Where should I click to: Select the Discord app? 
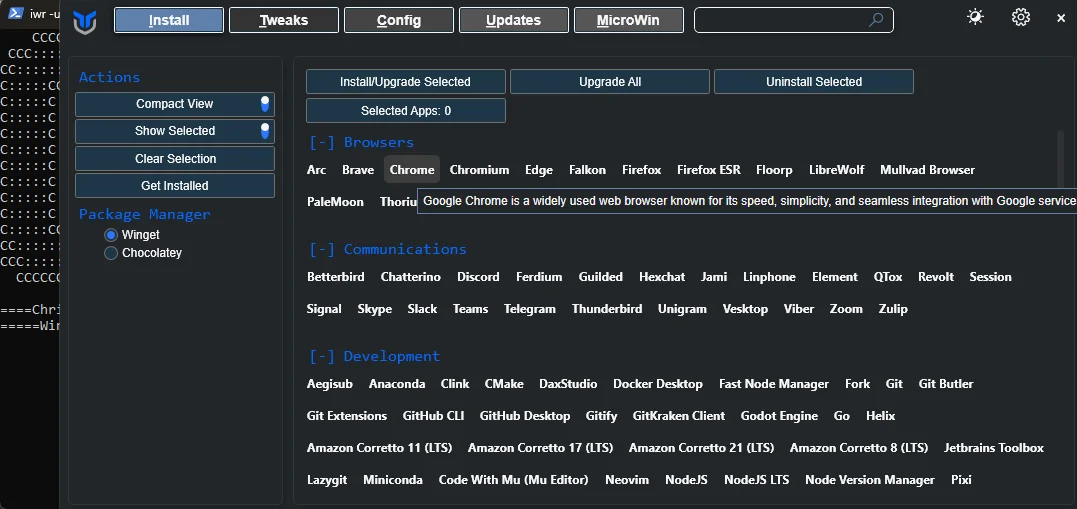click(478, 277)
